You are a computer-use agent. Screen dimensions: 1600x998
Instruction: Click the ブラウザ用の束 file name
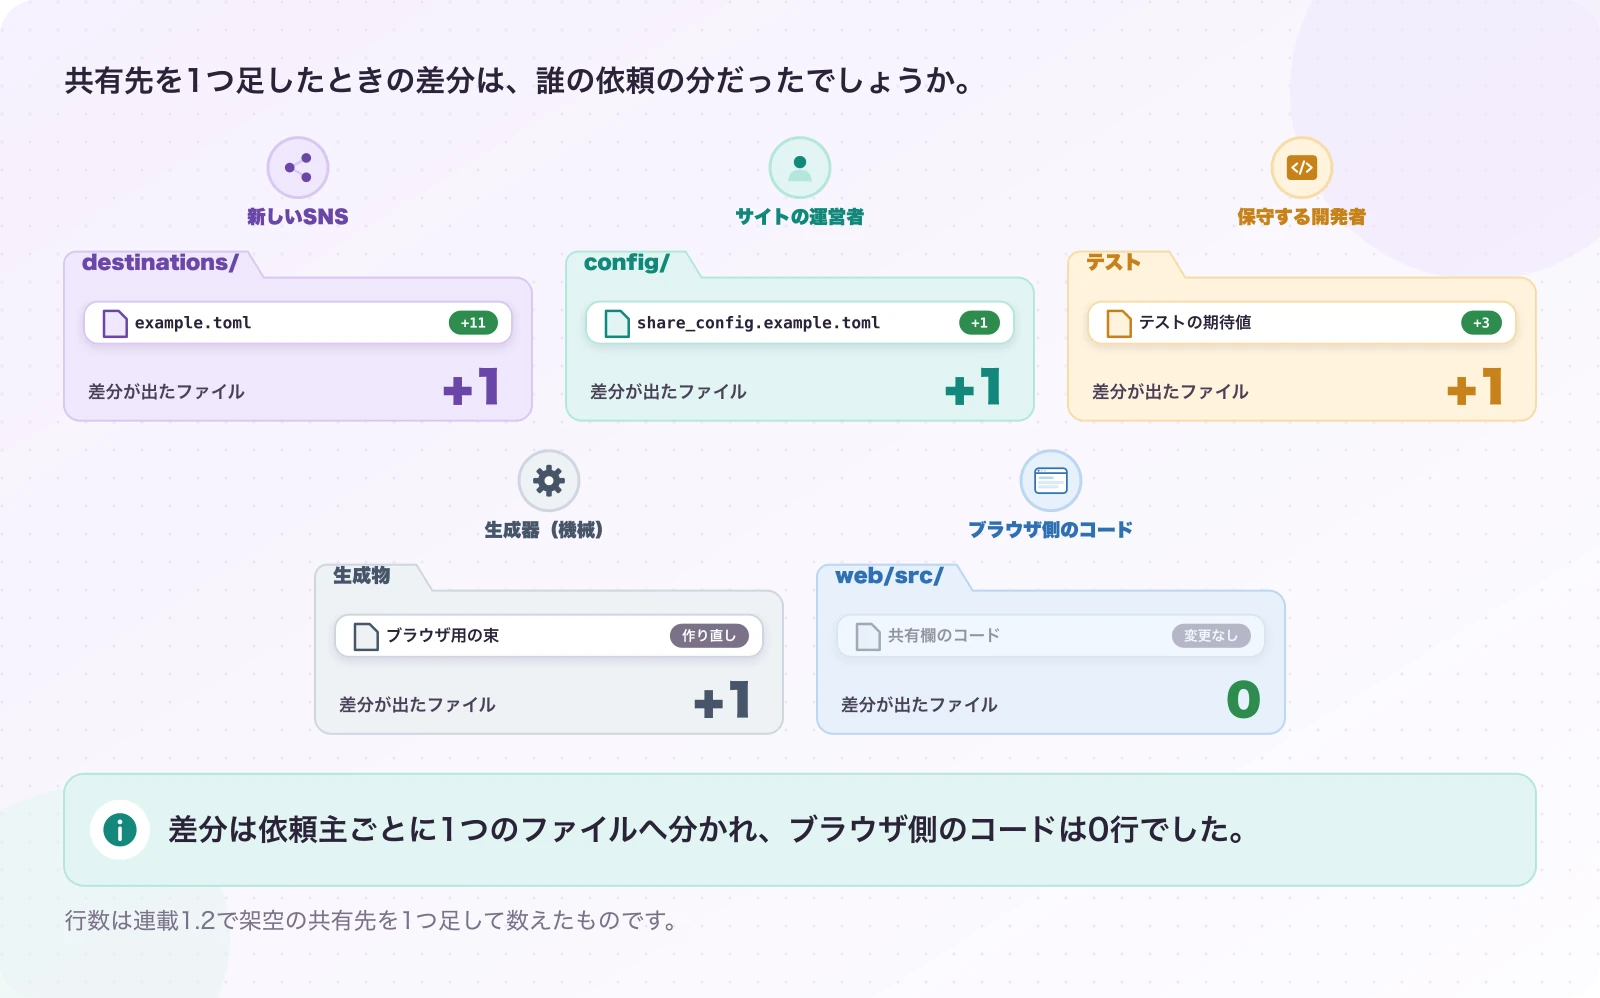click(x=443, y=636)
